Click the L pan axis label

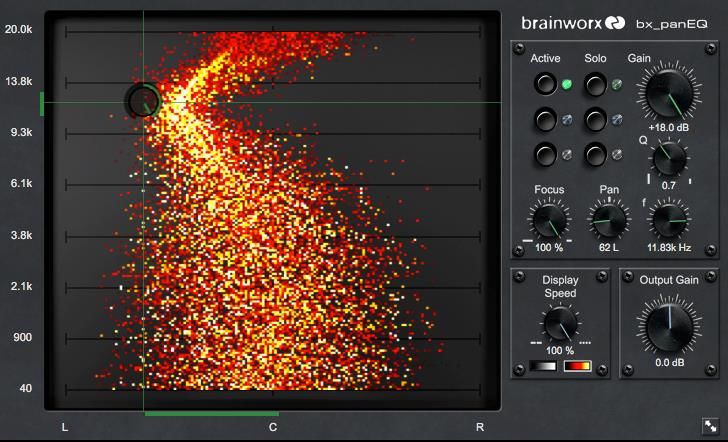(65, 427)
